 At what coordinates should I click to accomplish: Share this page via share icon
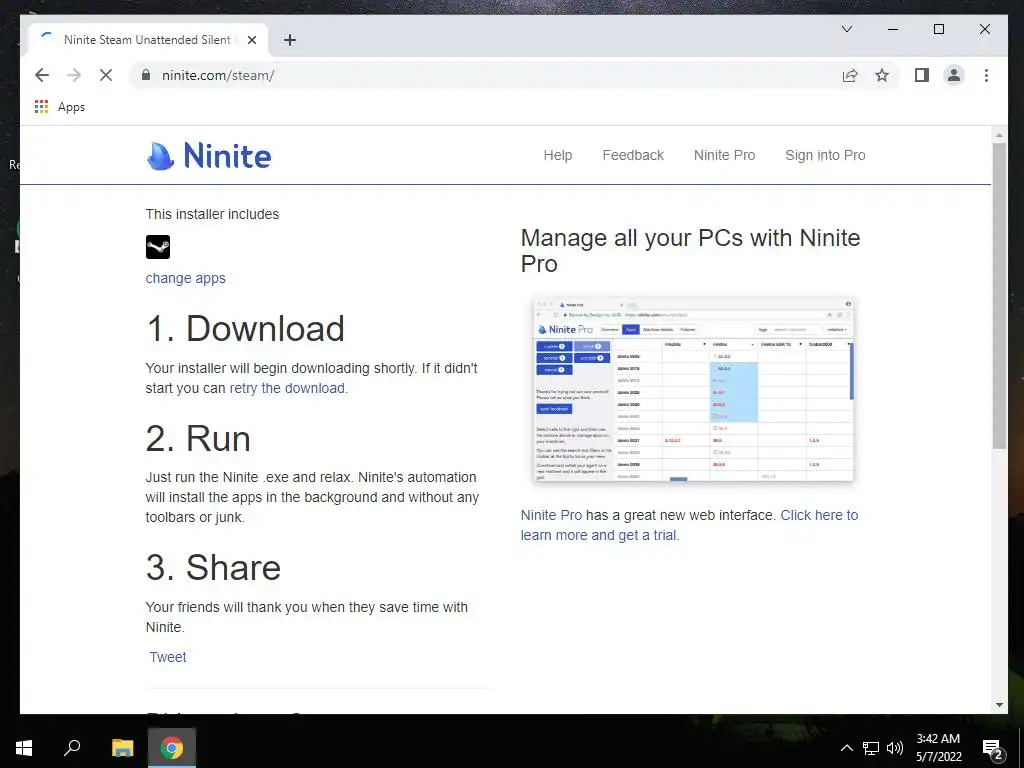click(850, 75)
